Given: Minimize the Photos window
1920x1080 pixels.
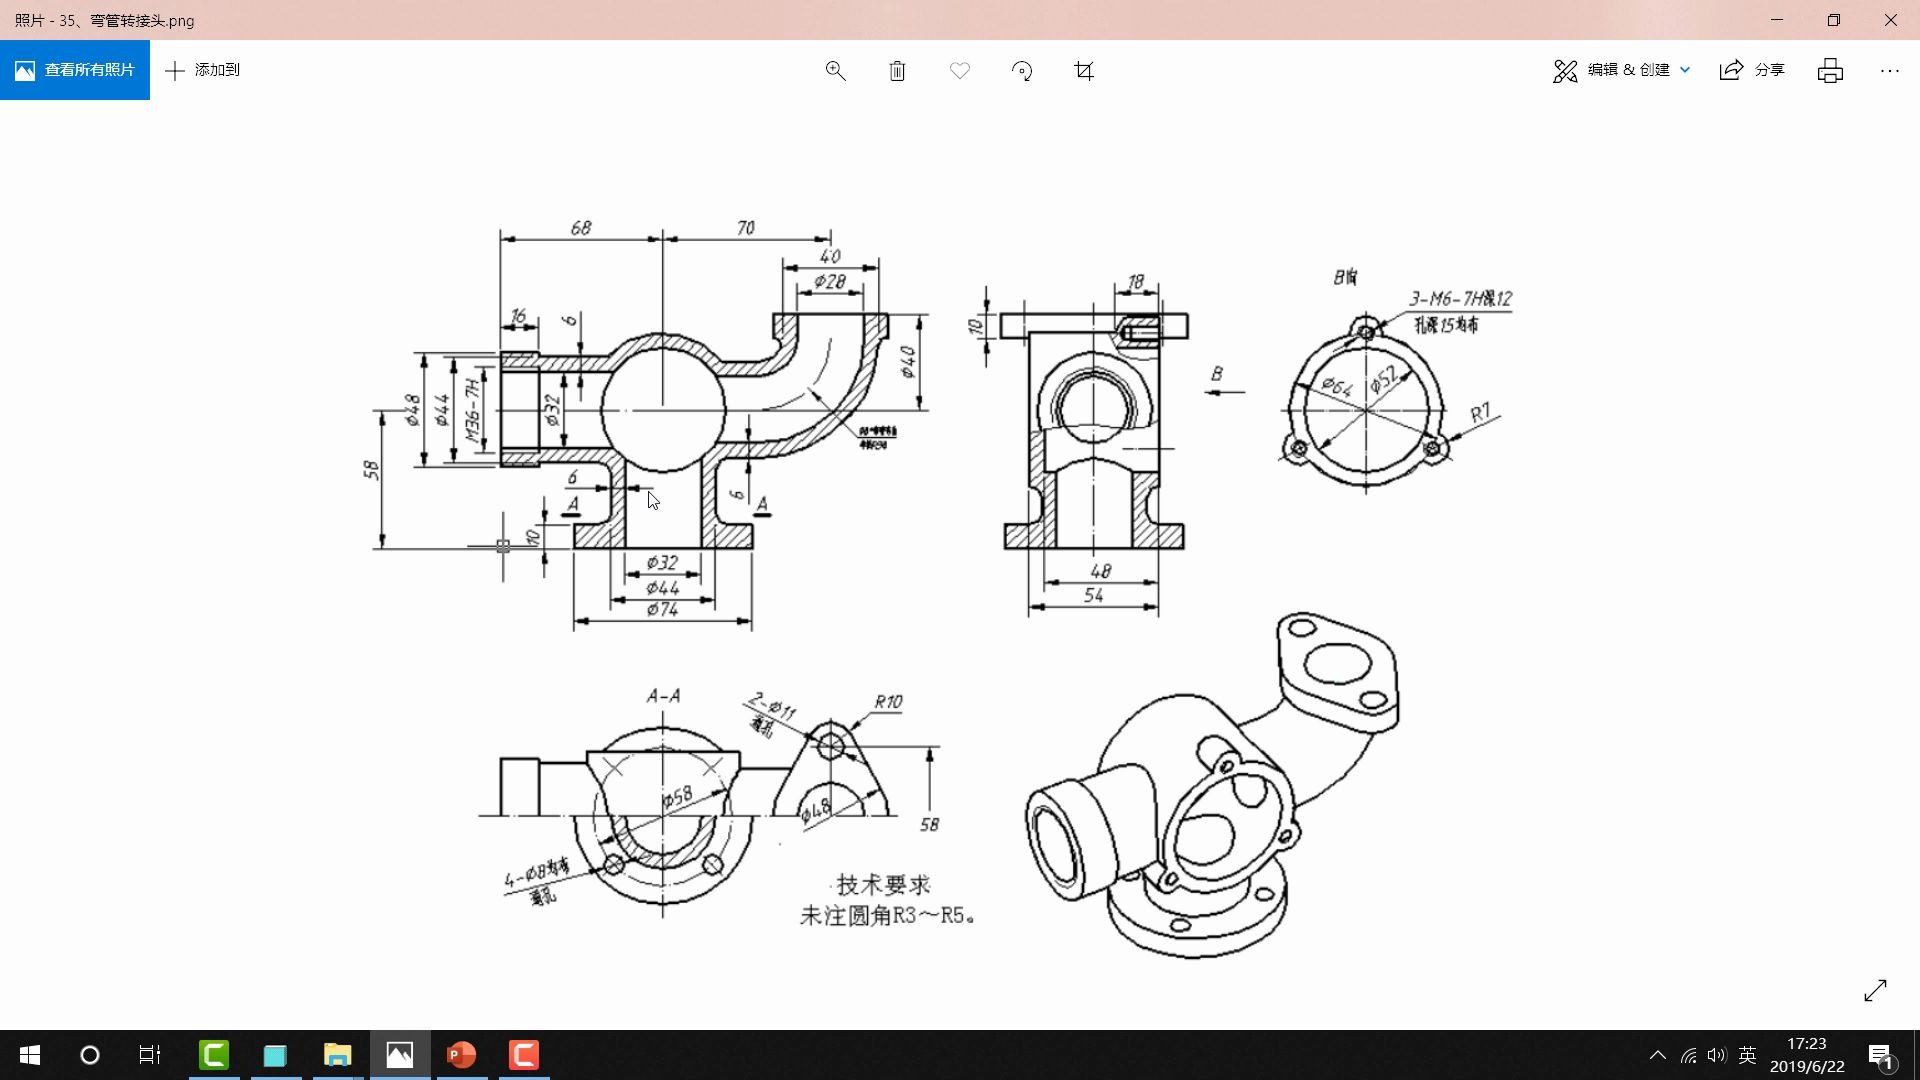Looking at the screenshot, I should click(x=1777, y=20).
